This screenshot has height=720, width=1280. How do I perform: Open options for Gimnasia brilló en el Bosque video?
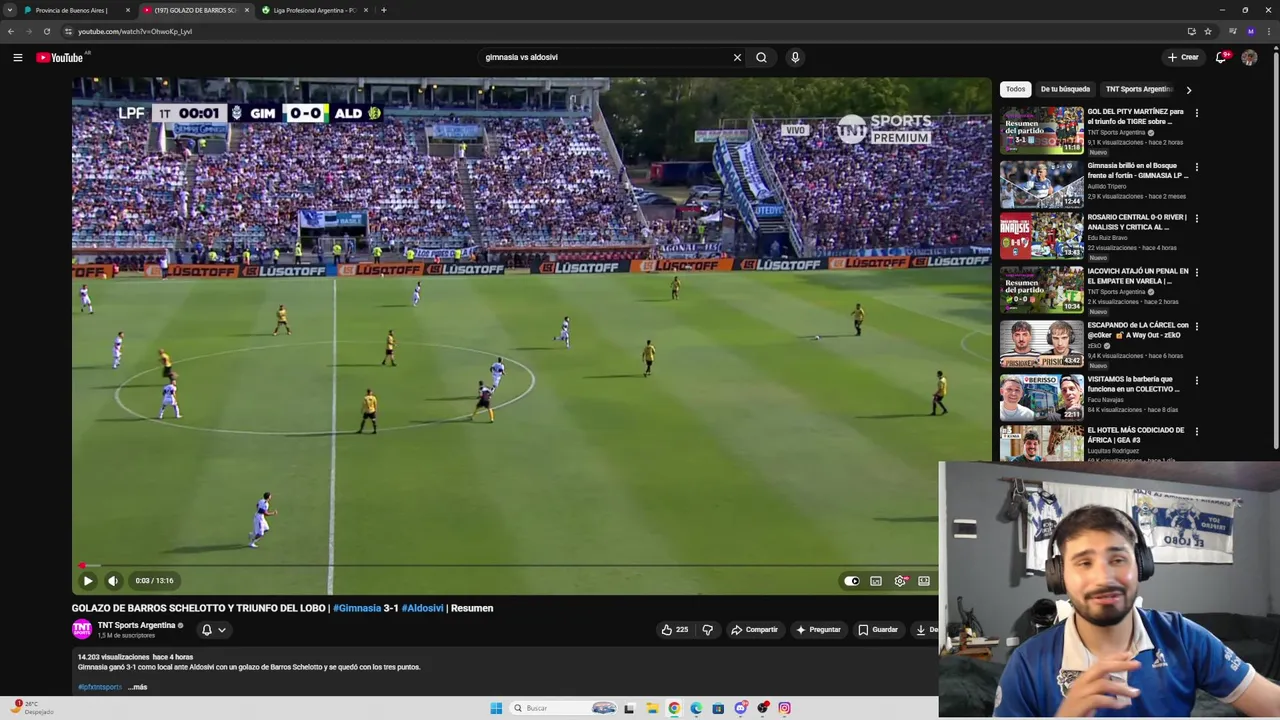click(1197, 167)
